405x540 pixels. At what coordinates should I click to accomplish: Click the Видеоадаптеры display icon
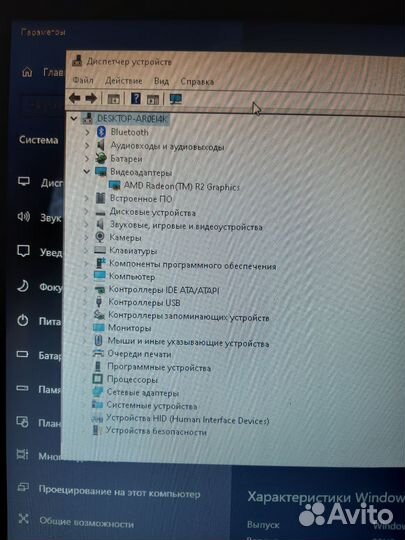[x=101, y=172]
